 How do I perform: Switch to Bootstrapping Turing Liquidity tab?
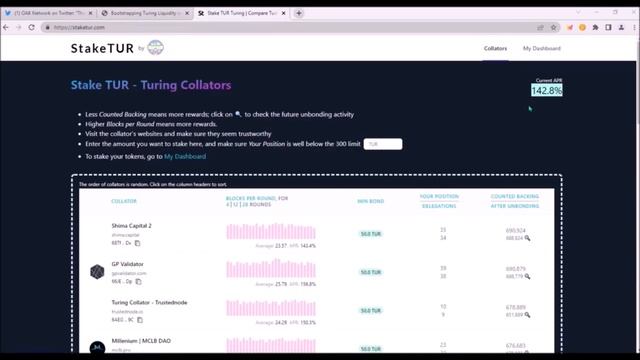pyautogui.click(x=145, y=13)
